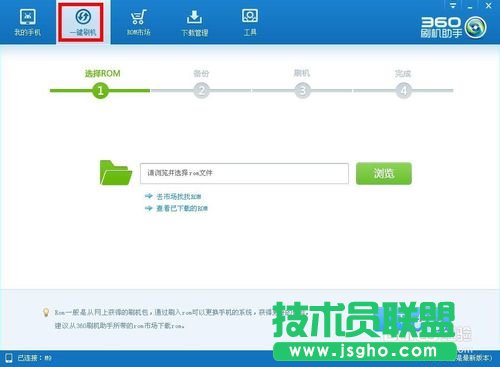Open the ROM市场 shopping cart tab
The width and height of the screenshot is (500, 367).
click(x=138, y=23)
